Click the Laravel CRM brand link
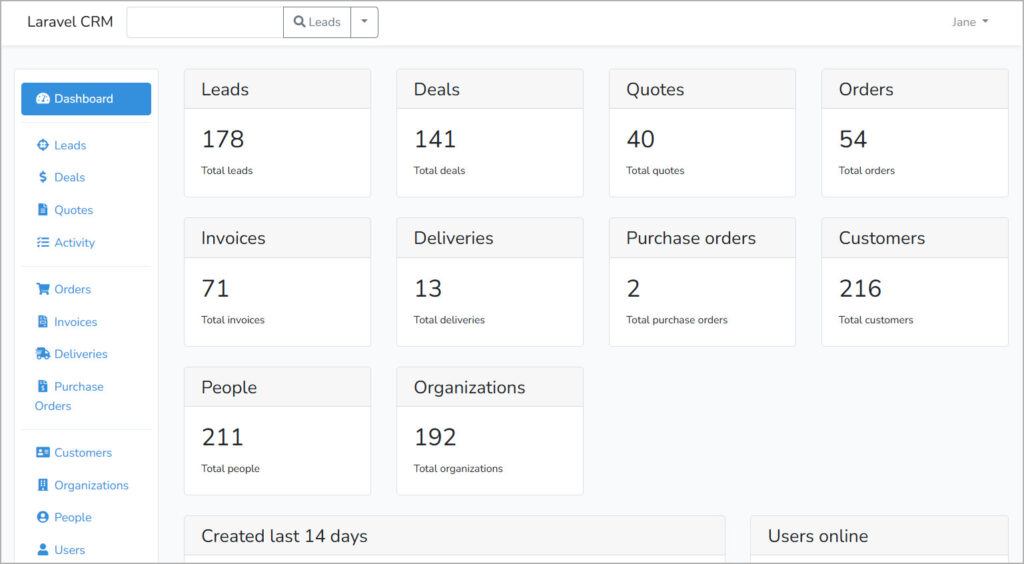 [x=70, y=22]
